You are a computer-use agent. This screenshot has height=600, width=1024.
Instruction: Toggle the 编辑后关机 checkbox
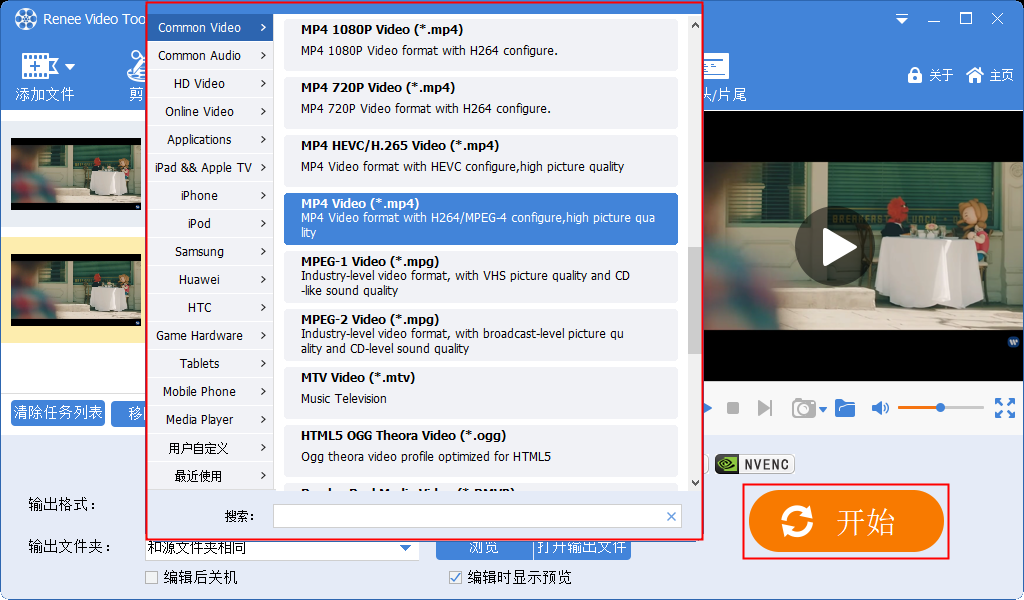(152, 577)
